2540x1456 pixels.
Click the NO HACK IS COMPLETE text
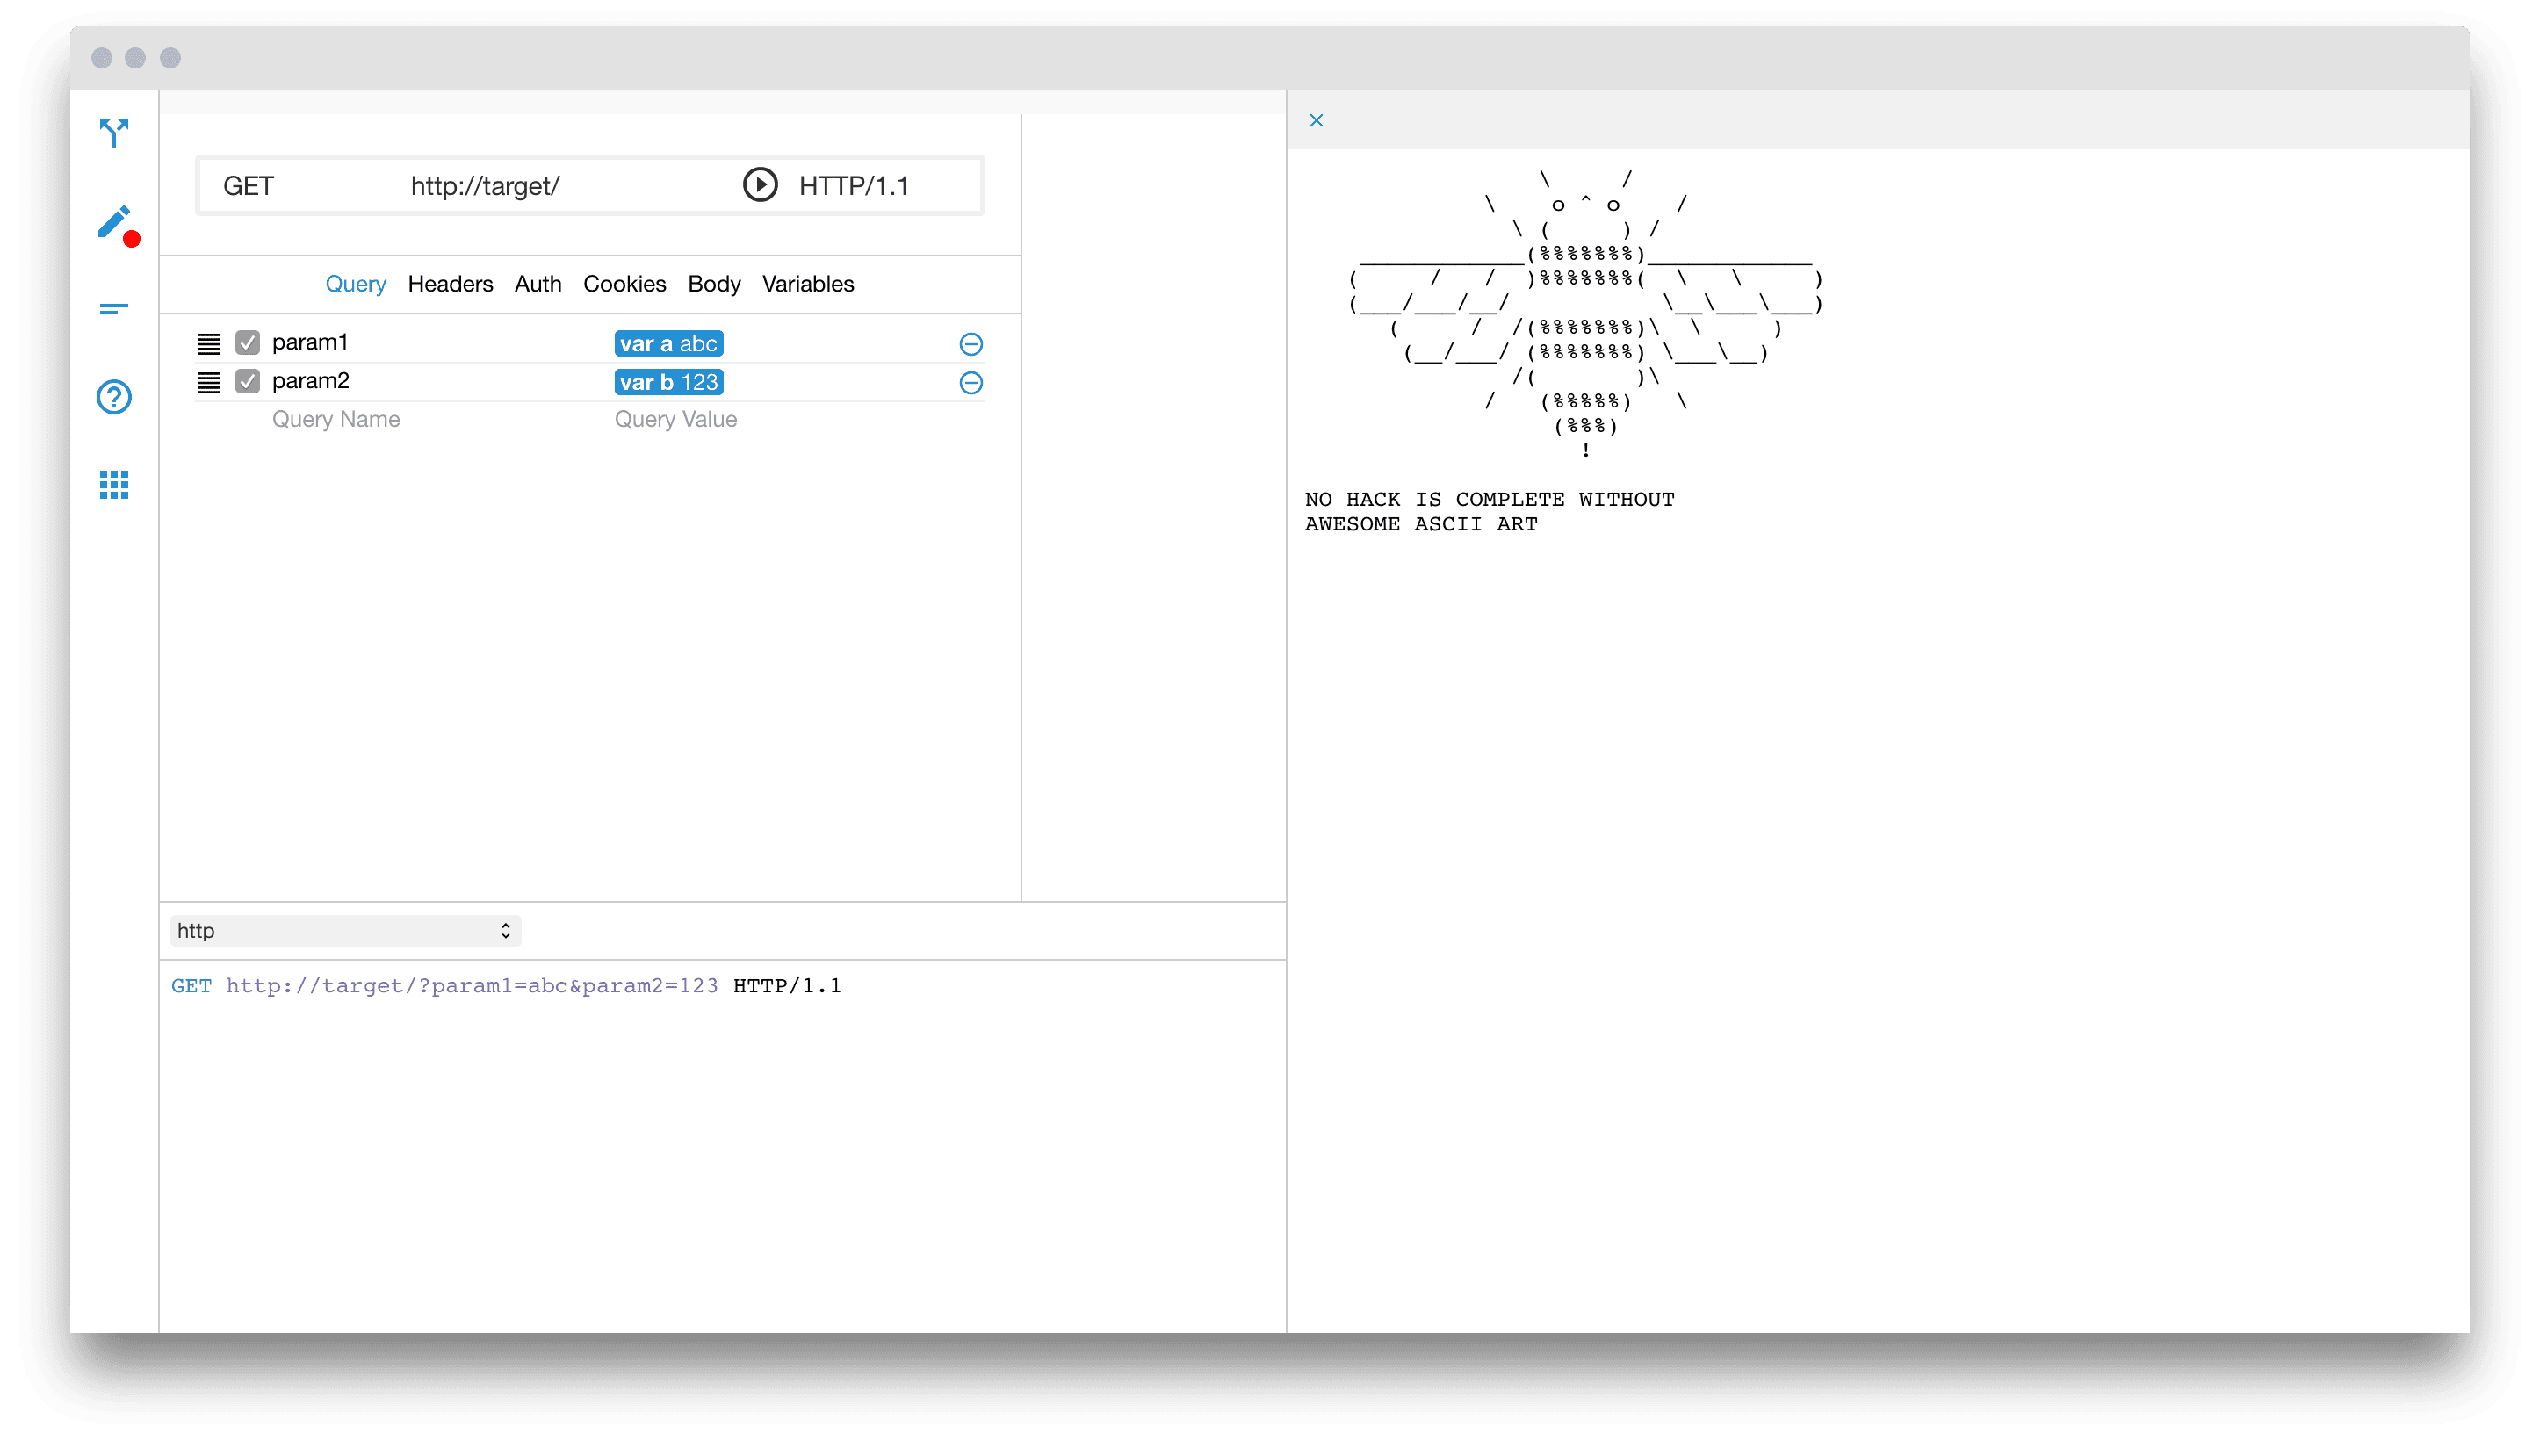(1489, 499)
